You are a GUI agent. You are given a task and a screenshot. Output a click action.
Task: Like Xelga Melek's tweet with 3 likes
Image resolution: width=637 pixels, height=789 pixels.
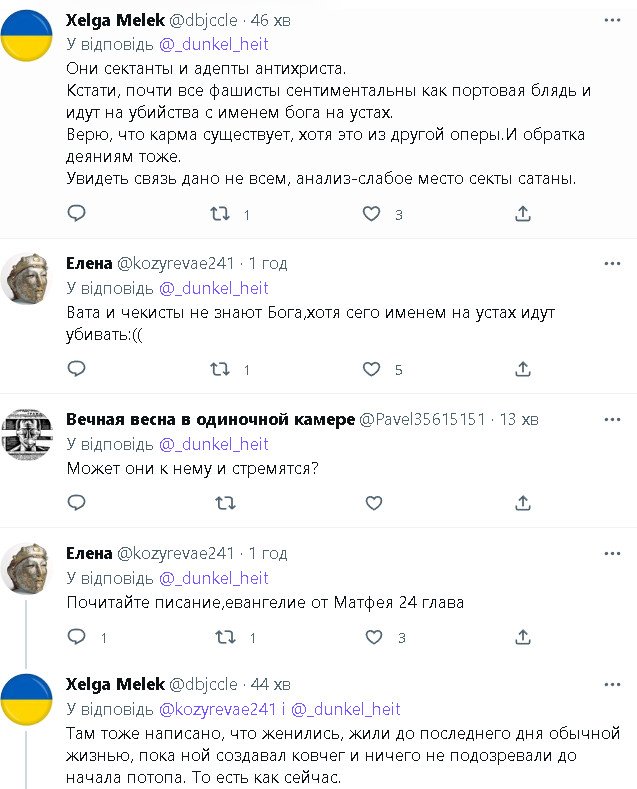click(x=371, y=213)
